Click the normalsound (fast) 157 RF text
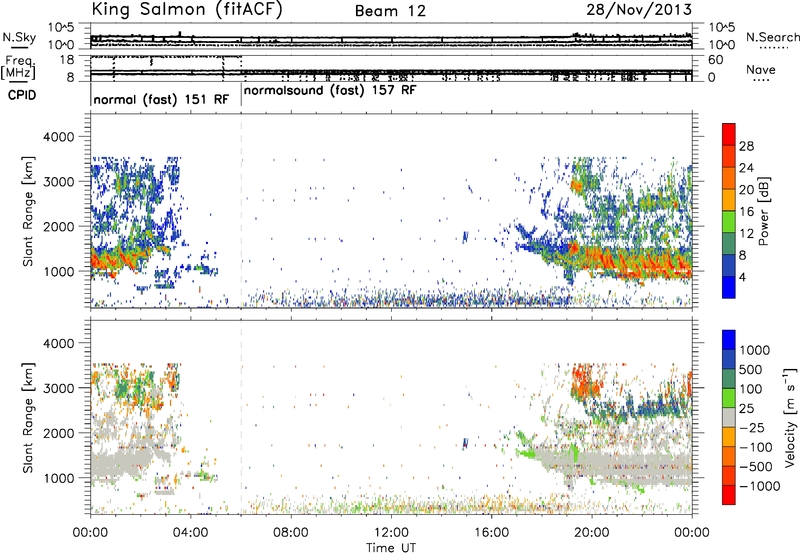800x554 pixels. [x=330, y=90]
